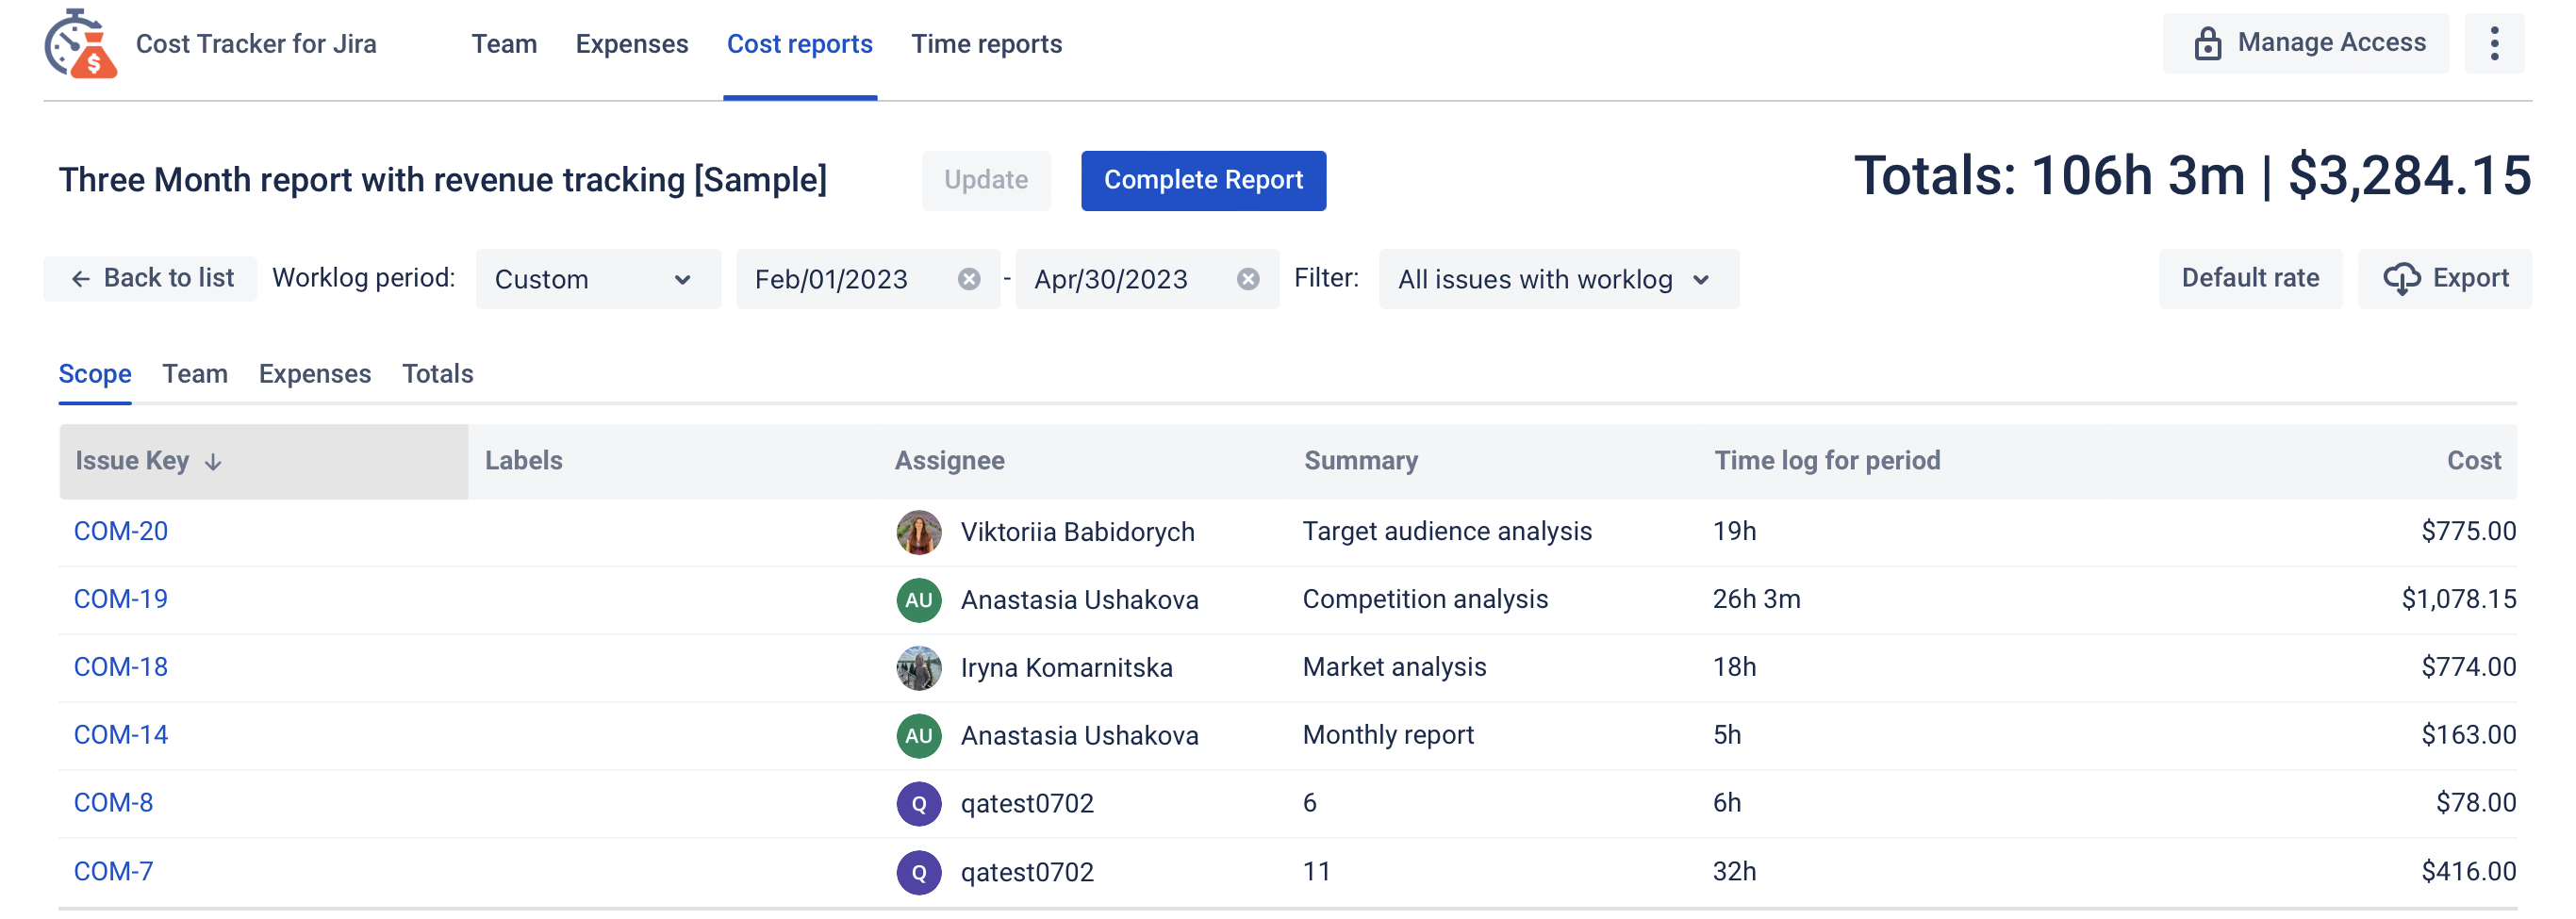This screenshot has width=2576, height=919.
Task: Go Back to list
Action: click(150, 278)
